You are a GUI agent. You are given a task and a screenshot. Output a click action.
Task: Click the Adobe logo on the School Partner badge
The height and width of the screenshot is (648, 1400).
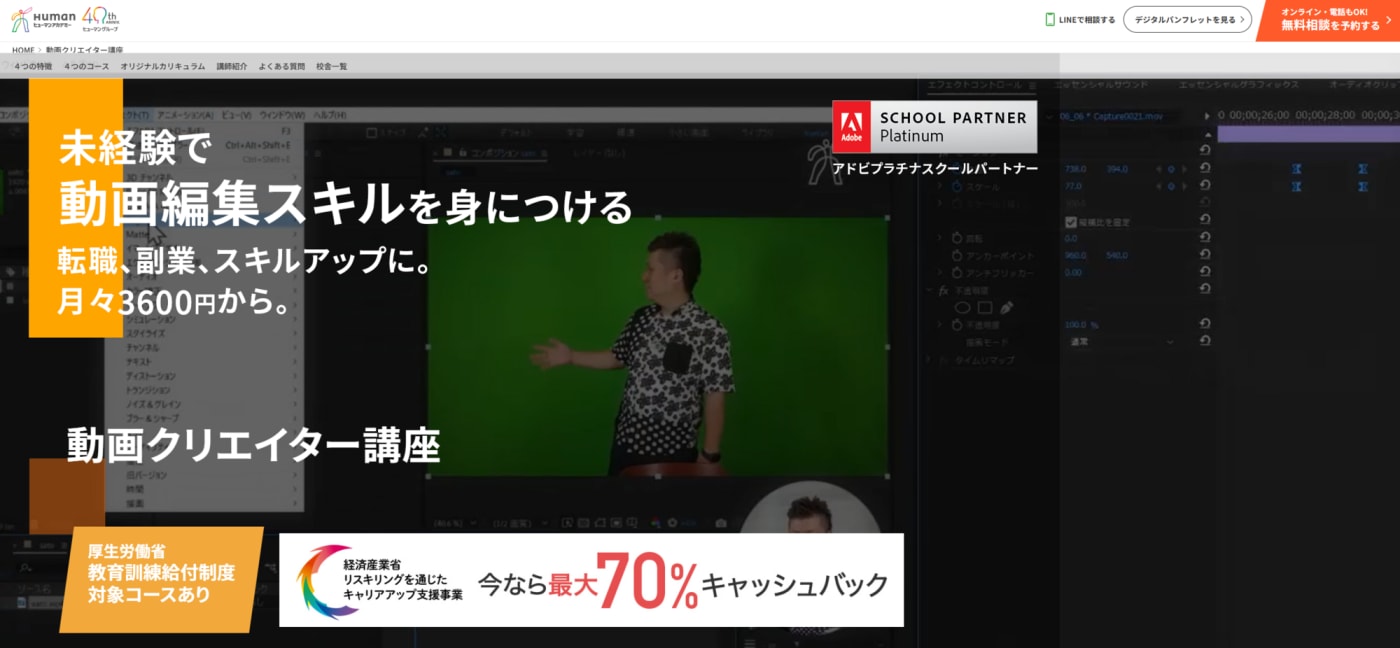(x=852, y=124)
